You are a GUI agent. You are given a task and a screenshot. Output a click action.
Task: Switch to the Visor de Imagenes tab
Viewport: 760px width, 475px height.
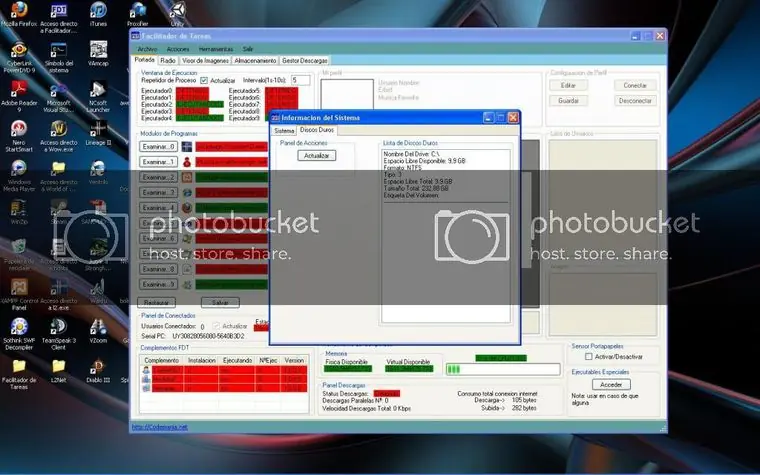click(205, 61)
